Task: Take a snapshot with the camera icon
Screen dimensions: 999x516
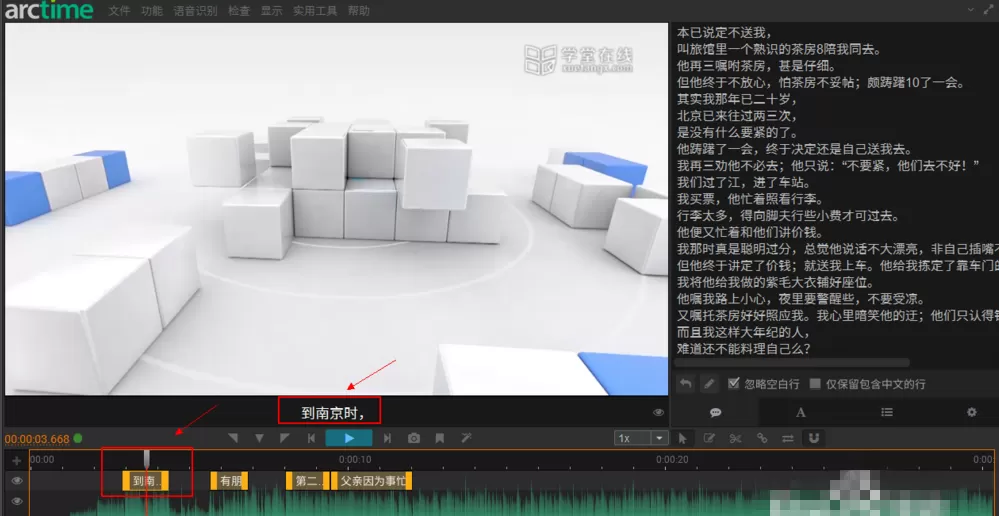Action: point(414,438)
